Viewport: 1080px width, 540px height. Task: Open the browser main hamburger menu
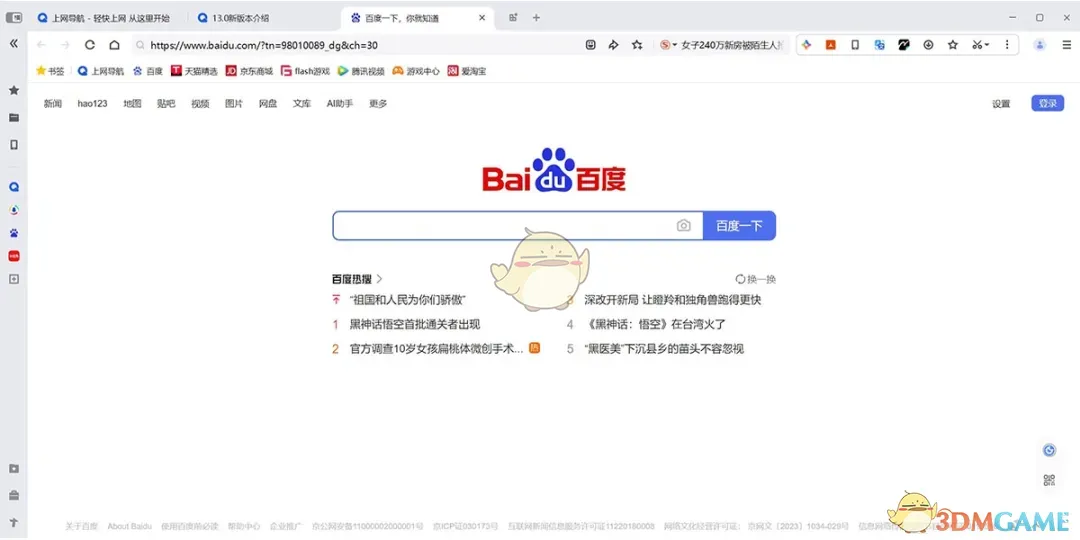(1066, 45)
